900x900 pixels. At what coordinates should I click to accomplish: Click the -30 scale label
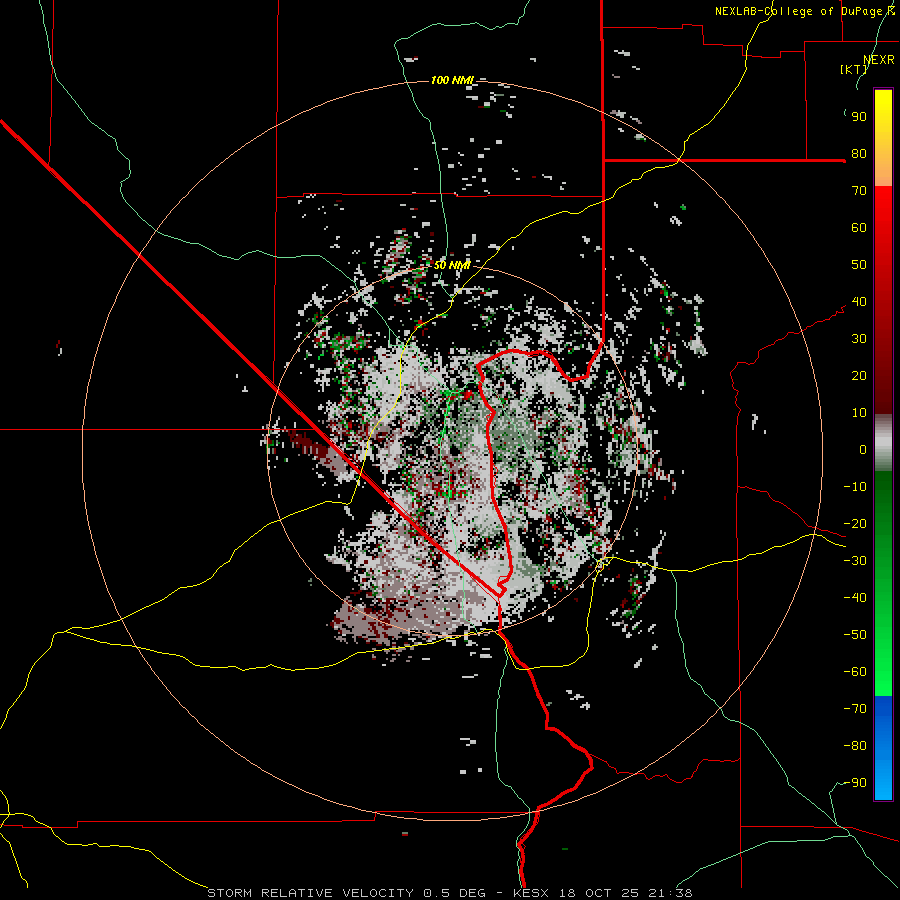coord(855,561)
